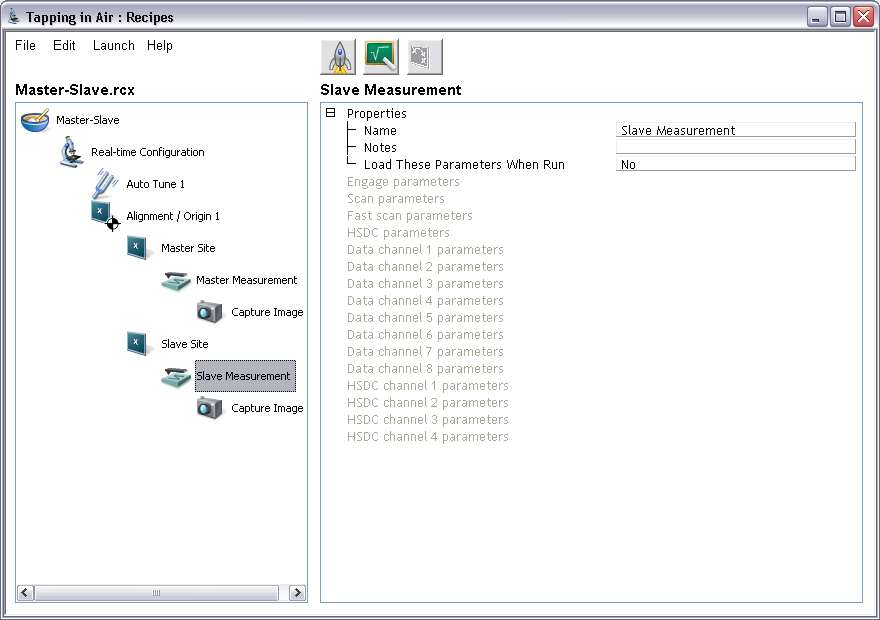Open the File menu
This screenshot has width=880, height=620.
pos(25,46)
